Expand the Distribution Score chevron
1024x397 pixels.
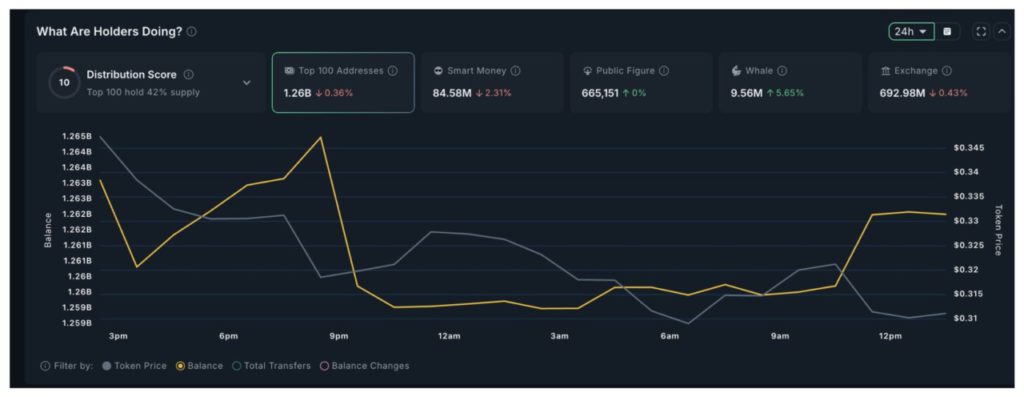(246, 83)
